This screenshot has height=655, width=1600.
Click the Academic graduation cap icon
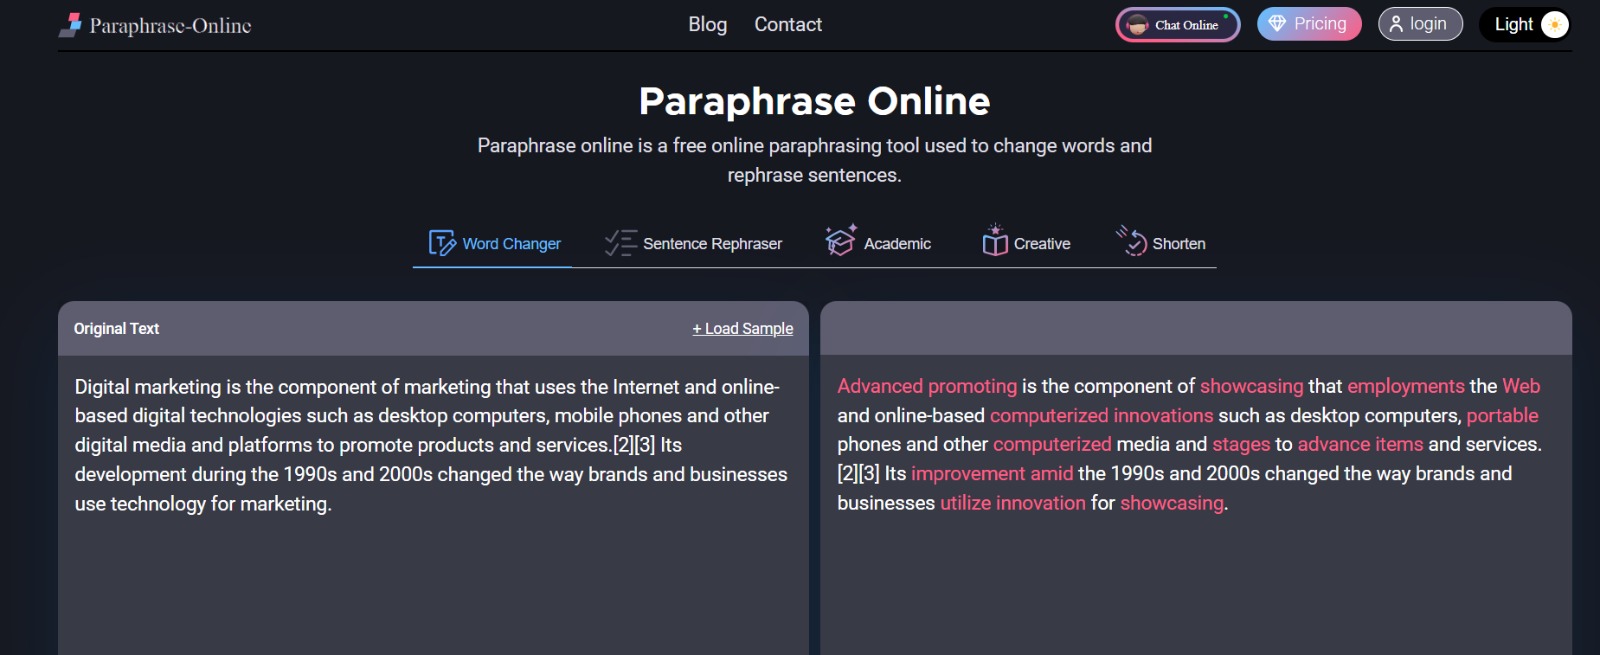[x=840, y=241]
